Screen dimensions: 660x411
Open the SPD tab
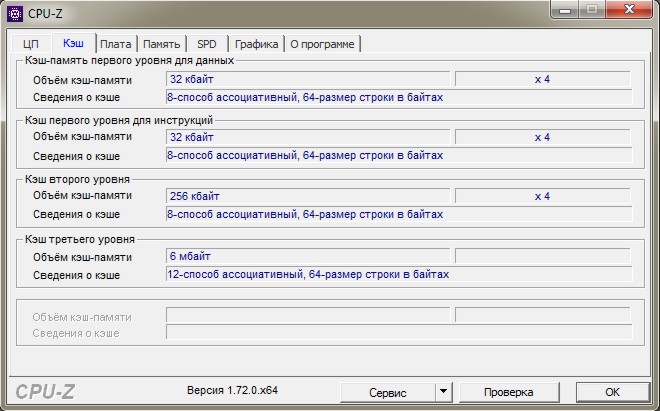pos(207,44)
